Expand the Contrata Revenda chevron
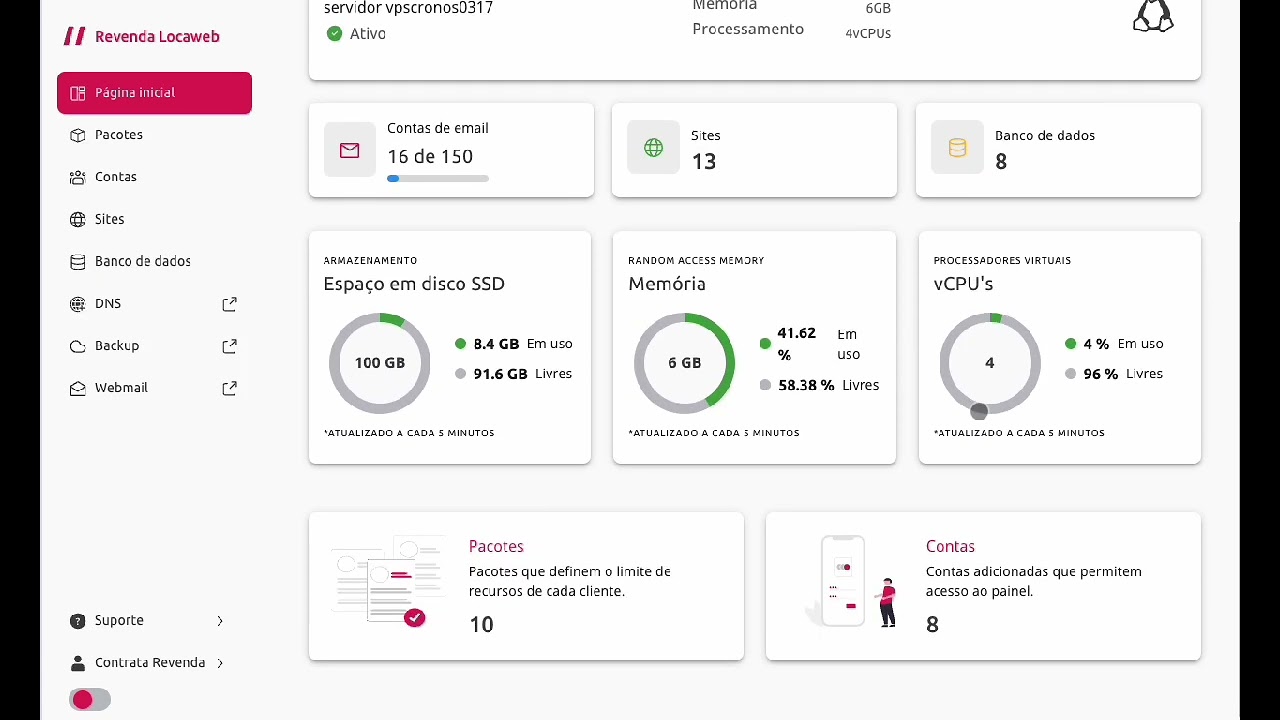This screenshot has width=1280, height=720. click(220, 663)
